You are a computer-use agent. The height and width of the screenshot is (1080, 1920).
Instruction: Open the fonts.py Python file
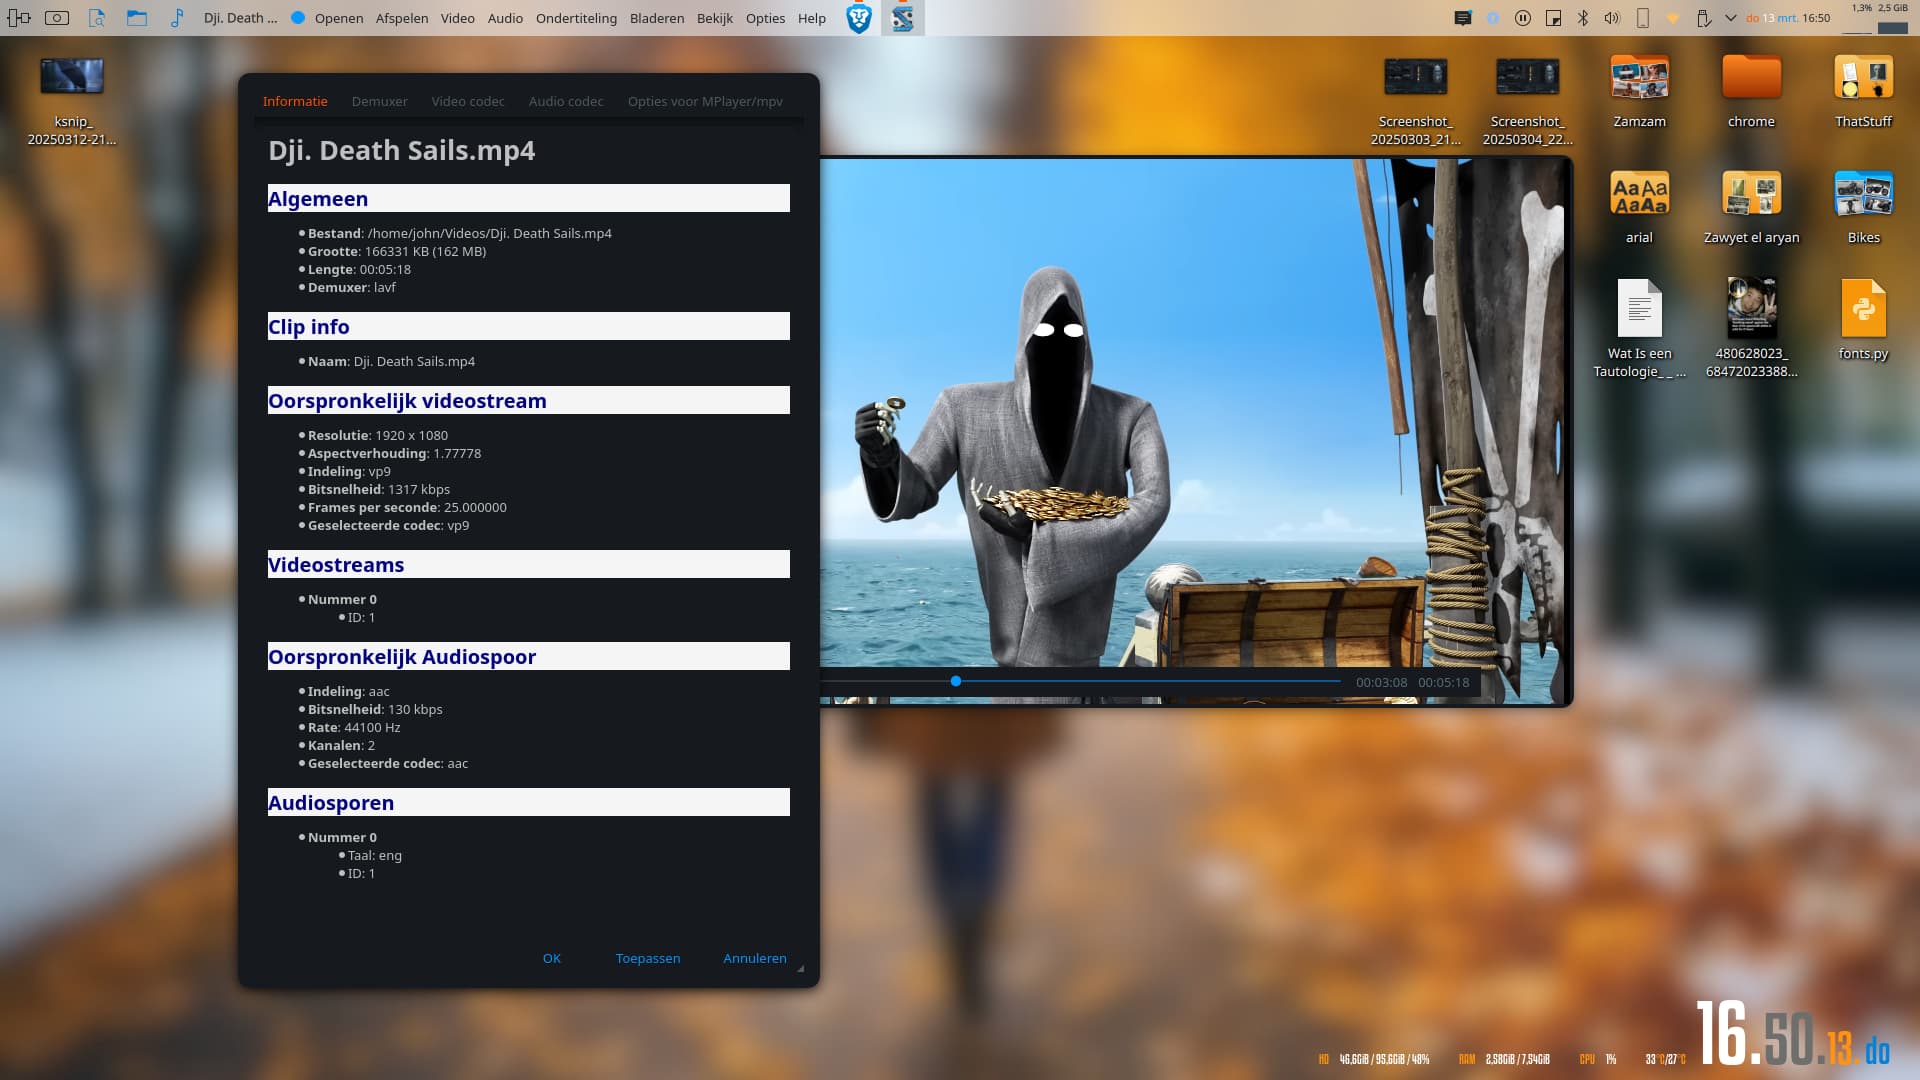tap(1864, 320)
